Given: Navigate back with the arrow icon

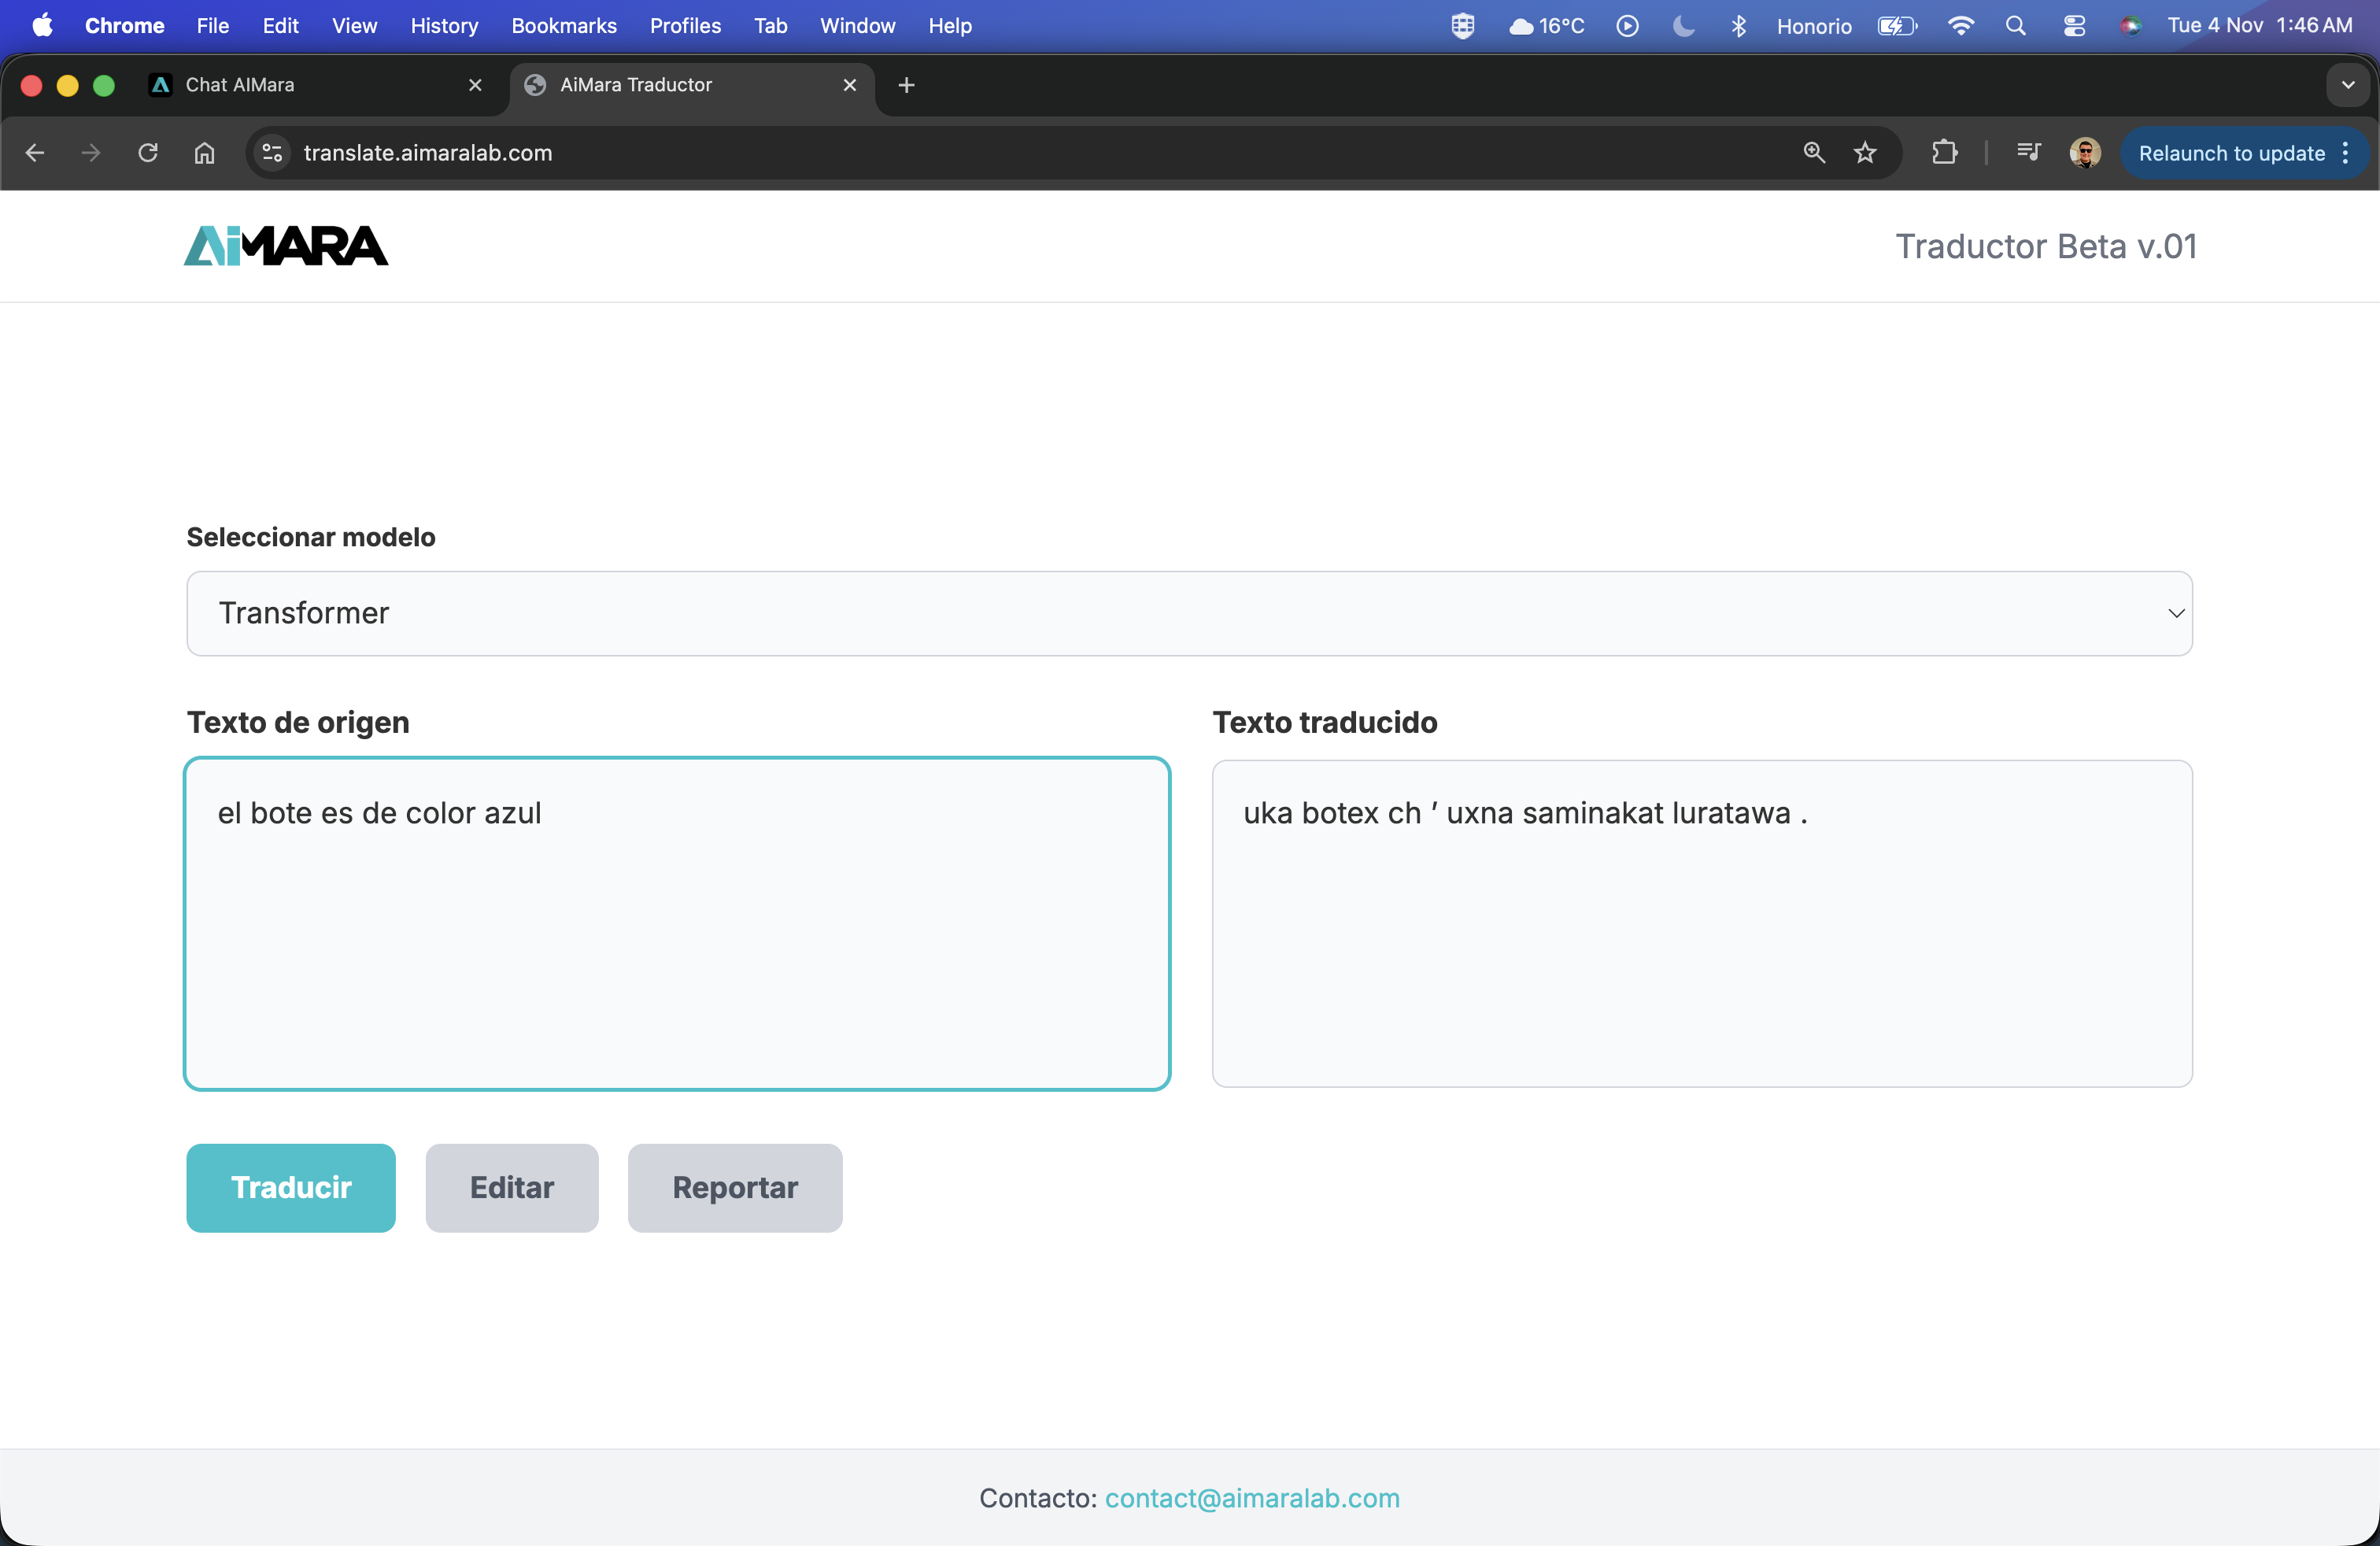Looking at the screenshot, I should point(35,153).
